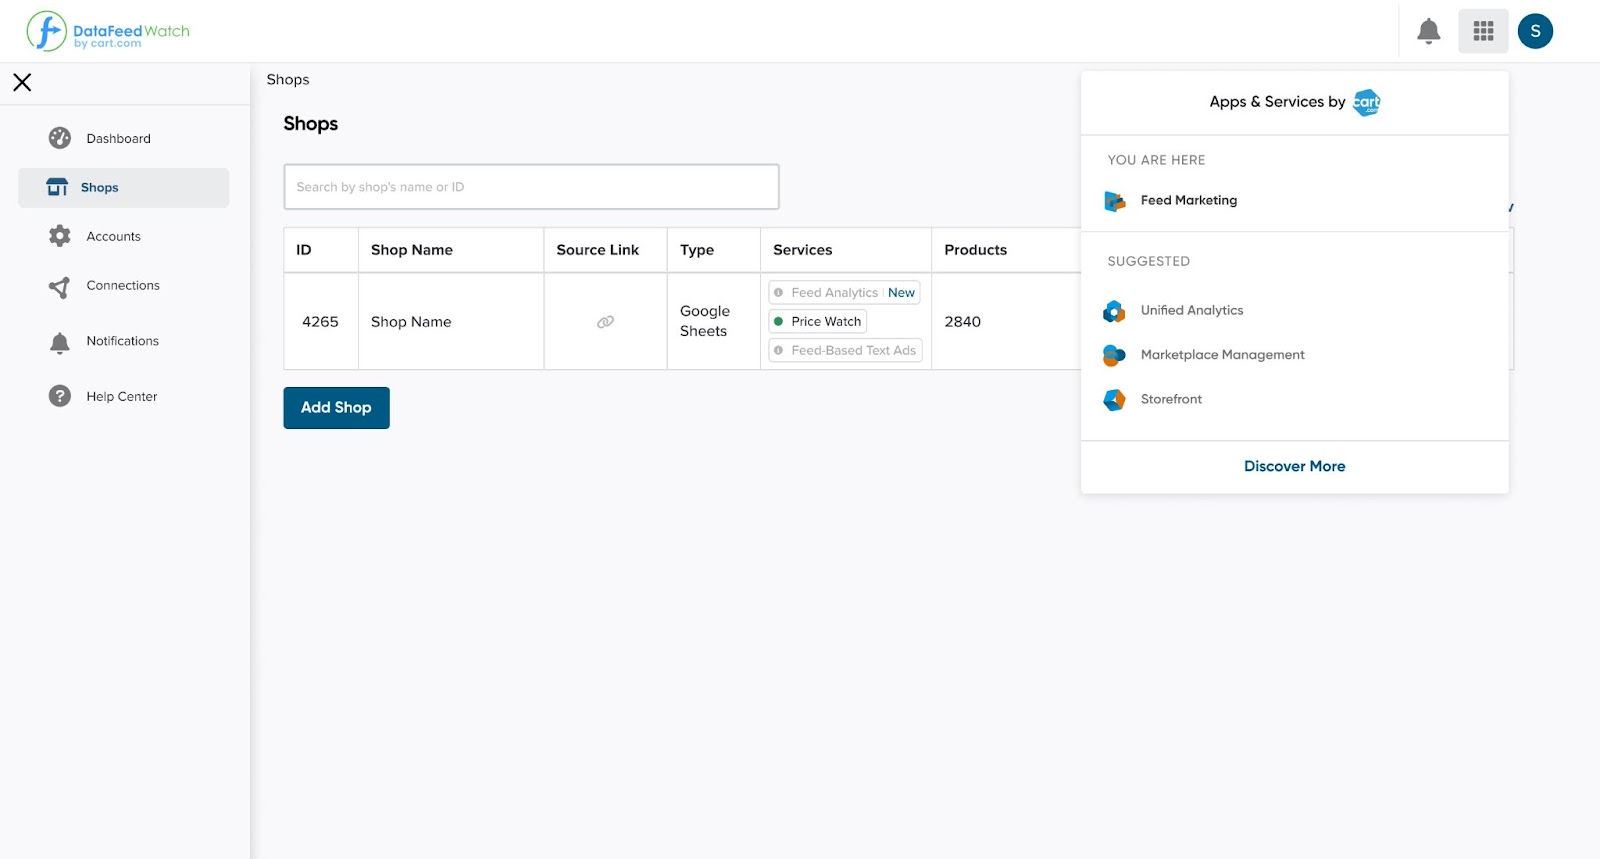Screen dimensions: 1600x859
Task: Open Help Center from sidebar
Action: pos(121,397)
